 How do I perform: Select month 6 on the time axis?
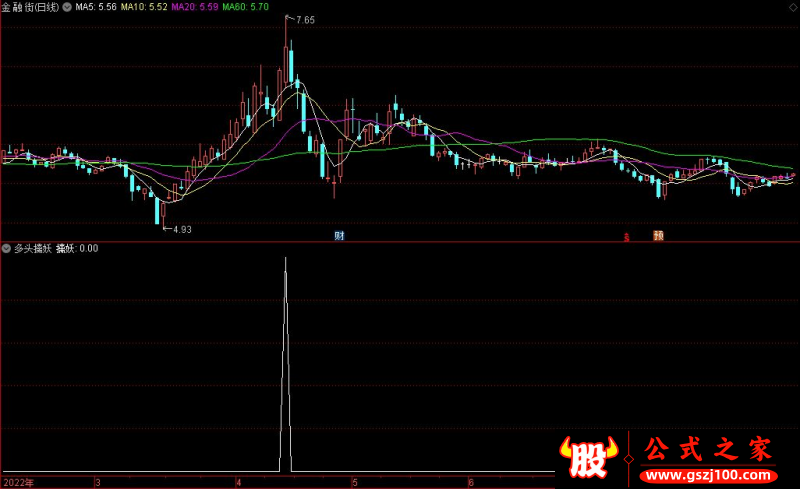[469, 482]
